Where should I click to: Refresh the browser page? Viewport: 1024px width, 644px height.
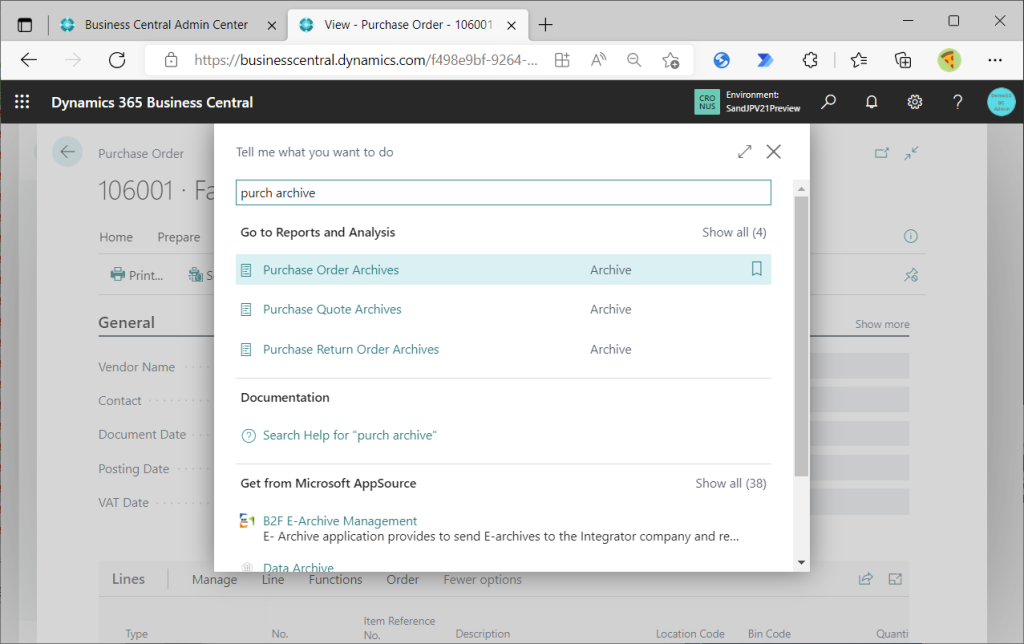click(x=117, y=60)
